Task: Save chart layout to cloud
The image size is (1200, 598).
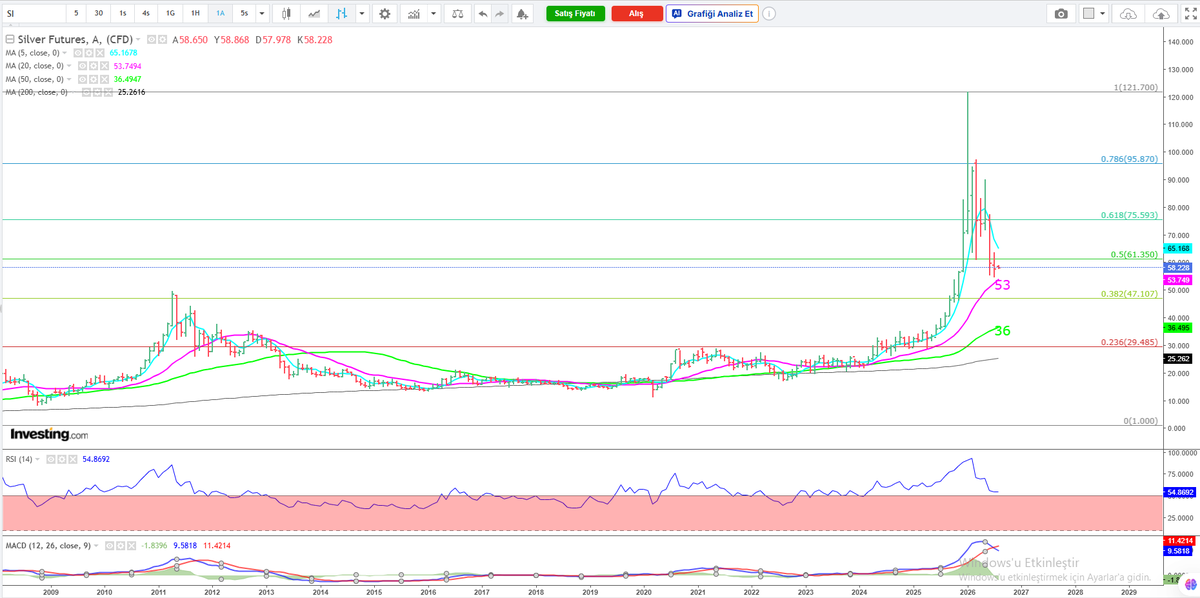Action: pyautogui.click(x=1161, y=14)
